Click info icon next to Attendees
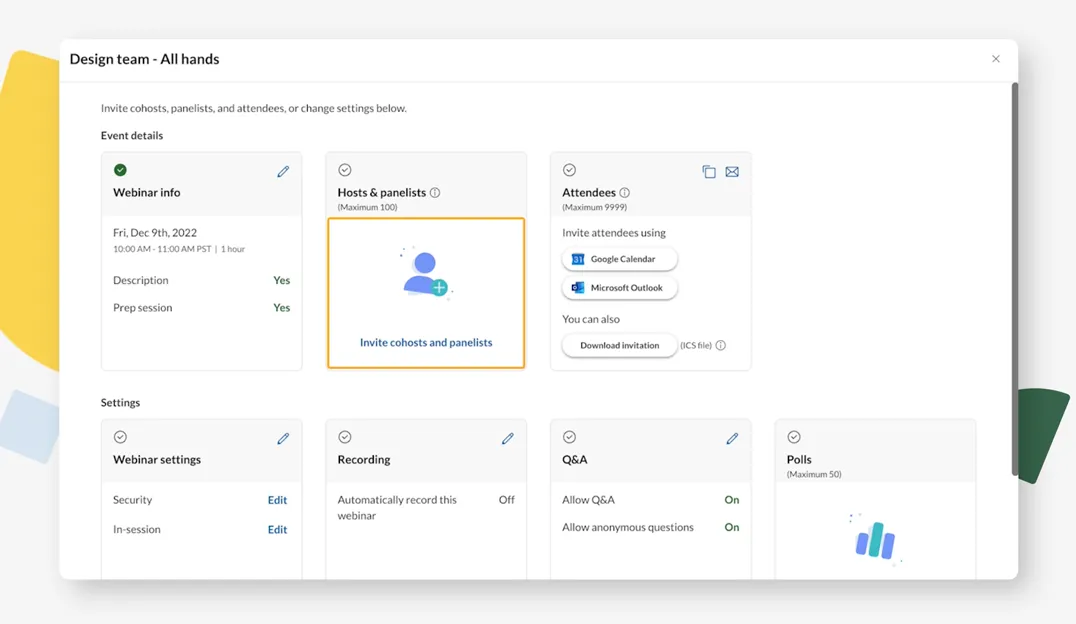 pos(625,193)
